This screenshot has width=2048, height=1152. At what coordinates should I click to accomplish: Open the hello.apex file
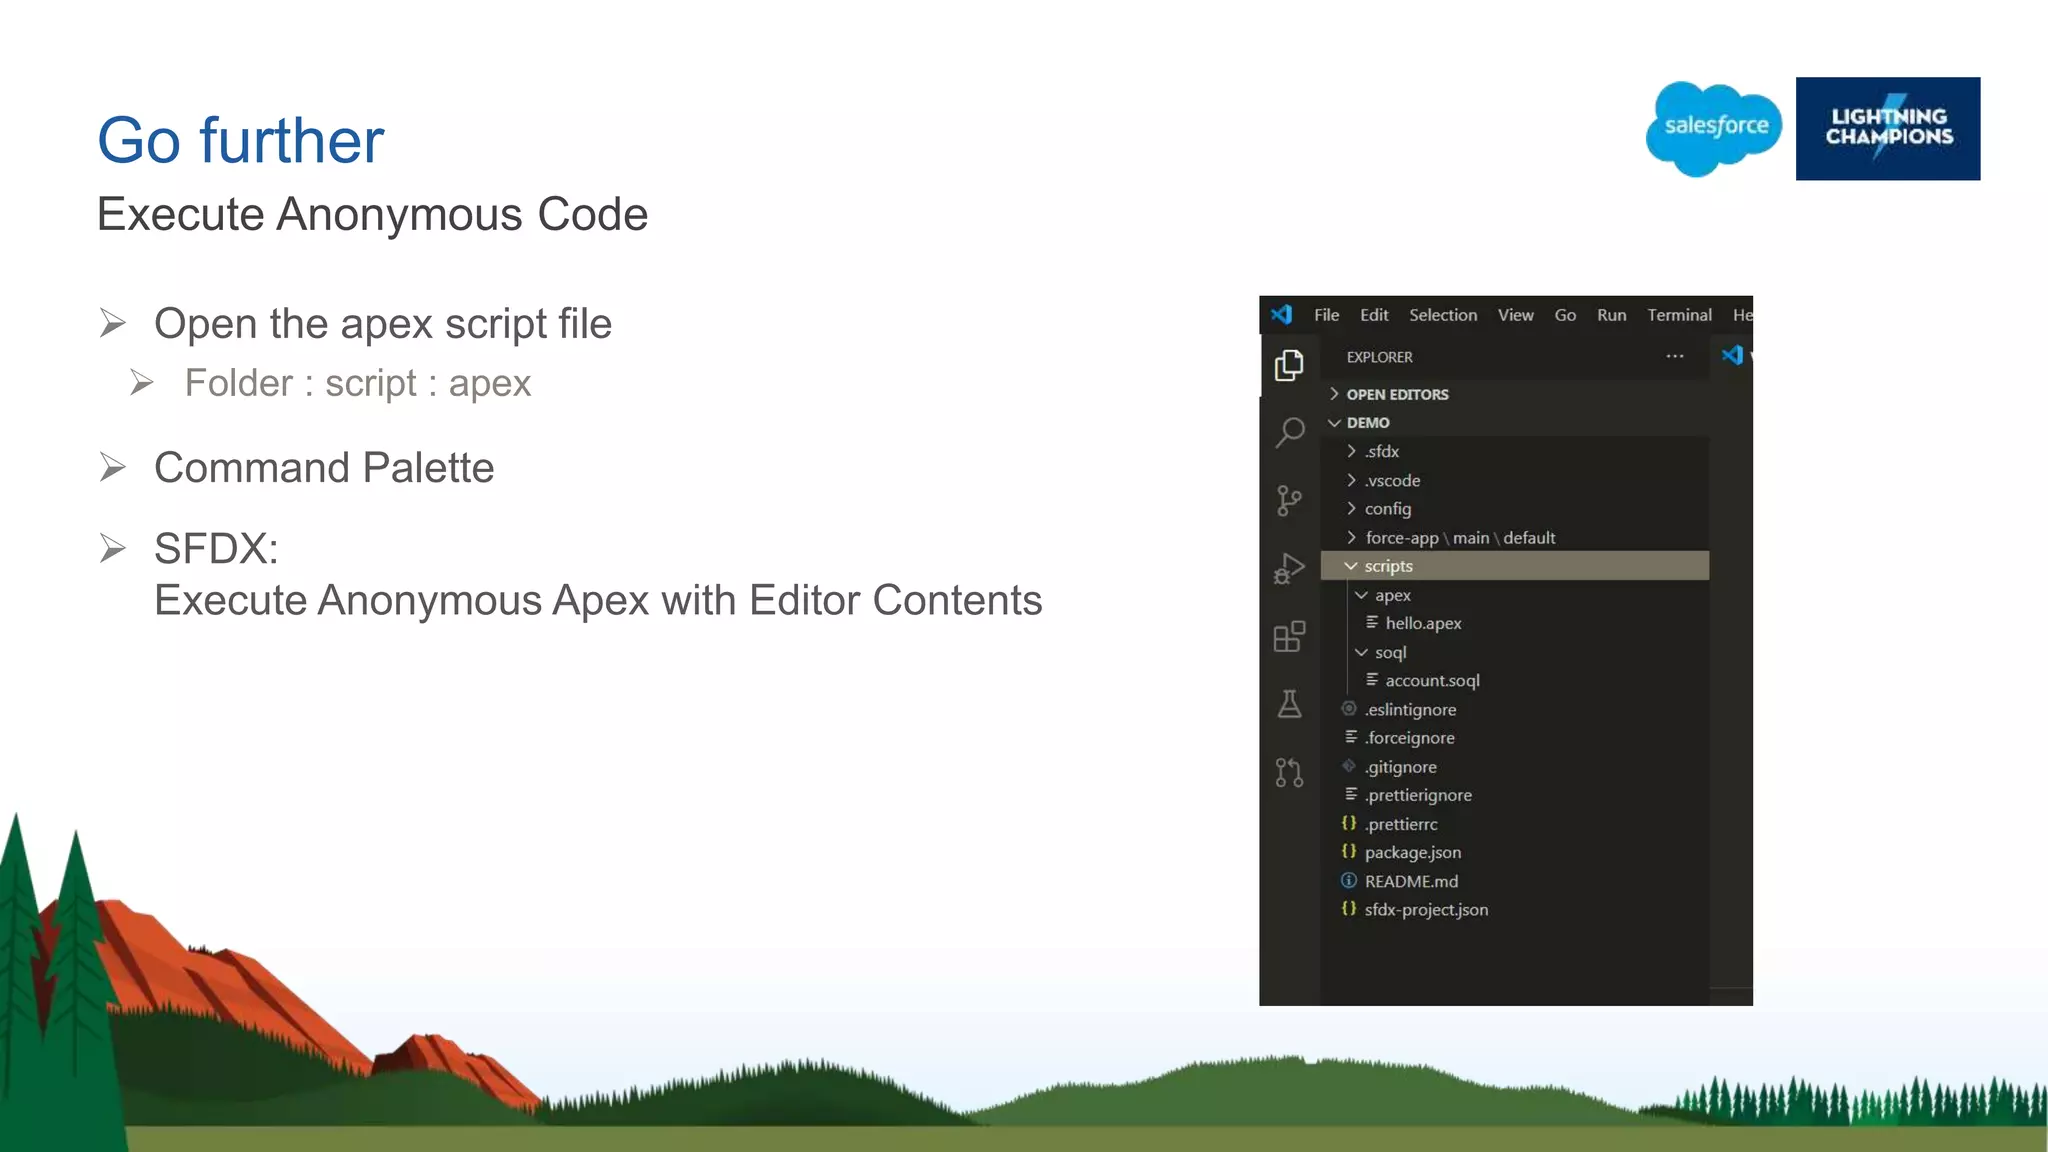click(x=1515, y=623)
